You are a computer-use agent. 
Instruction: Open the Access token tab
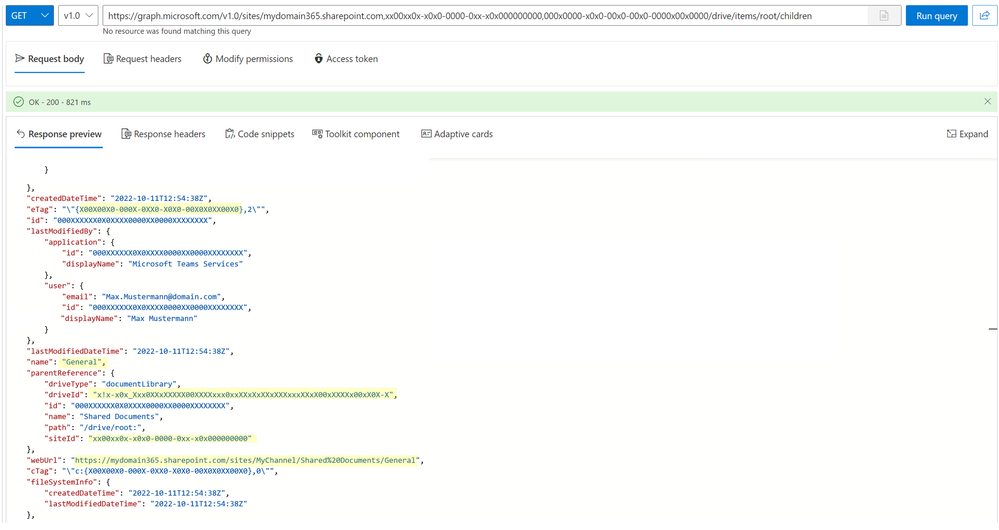click(346, 59)
